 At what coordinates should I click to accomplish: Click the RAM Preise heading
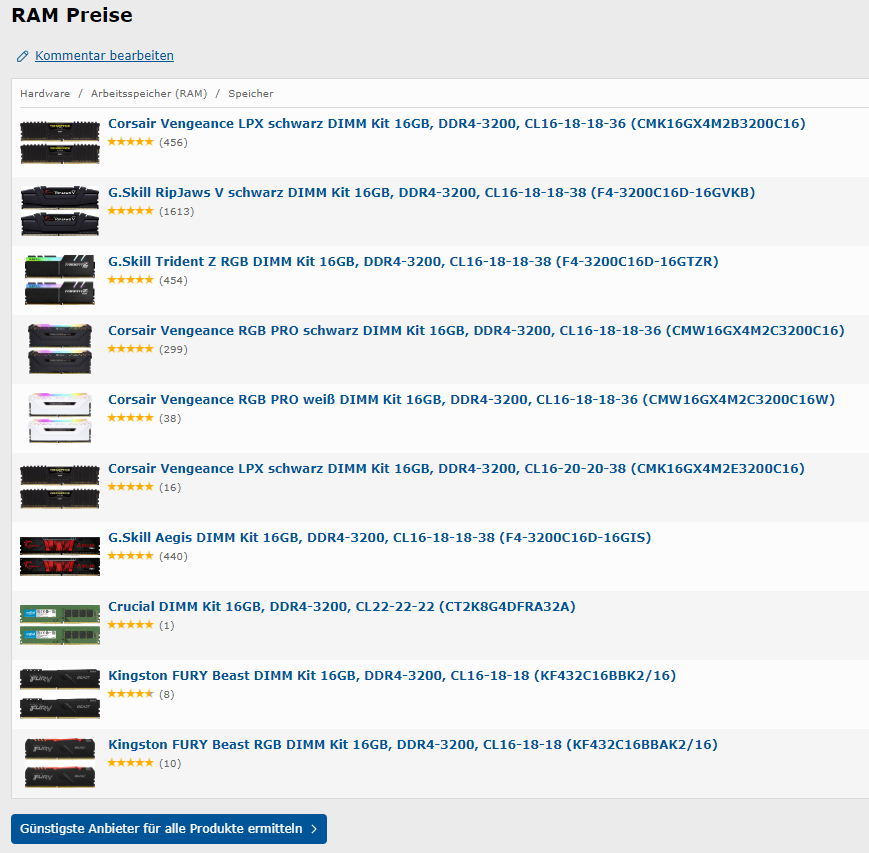coord(72,15)
